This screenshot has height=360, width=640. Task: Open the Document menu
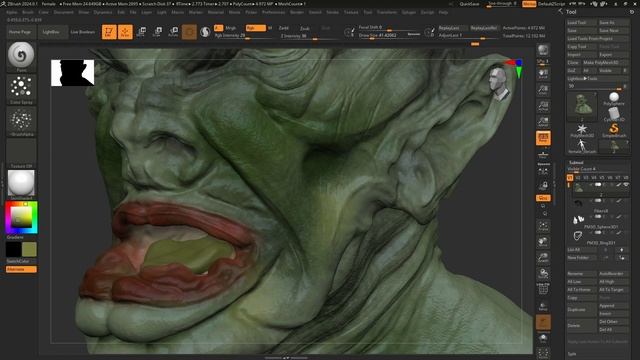click(64, 12)
